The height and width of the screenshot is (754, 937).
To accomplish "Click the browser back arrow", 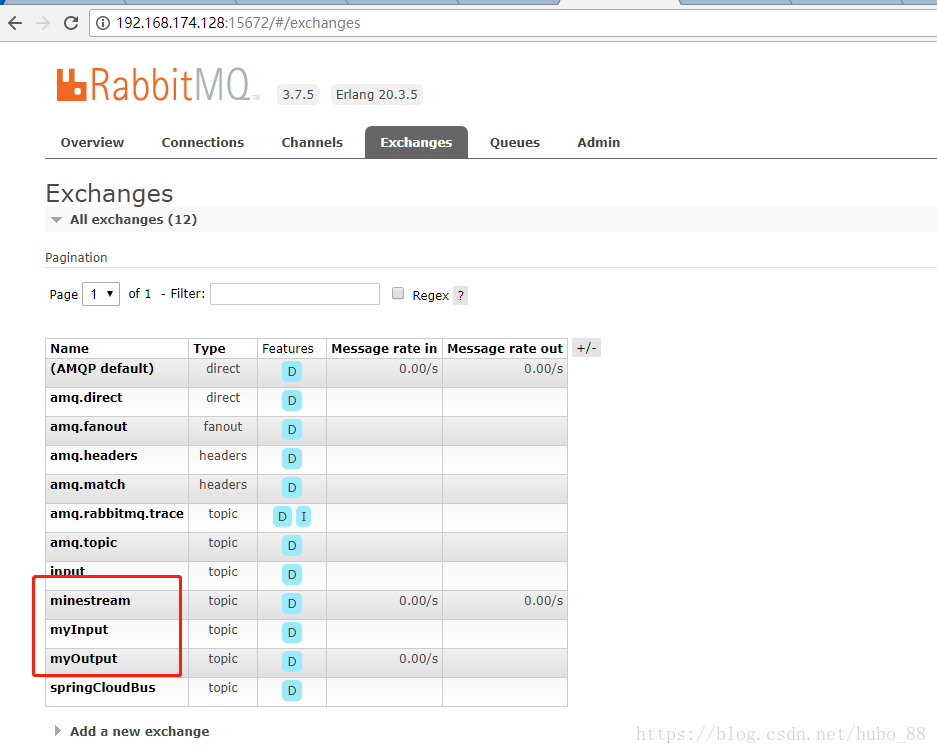I will click(x=15, y=23).
